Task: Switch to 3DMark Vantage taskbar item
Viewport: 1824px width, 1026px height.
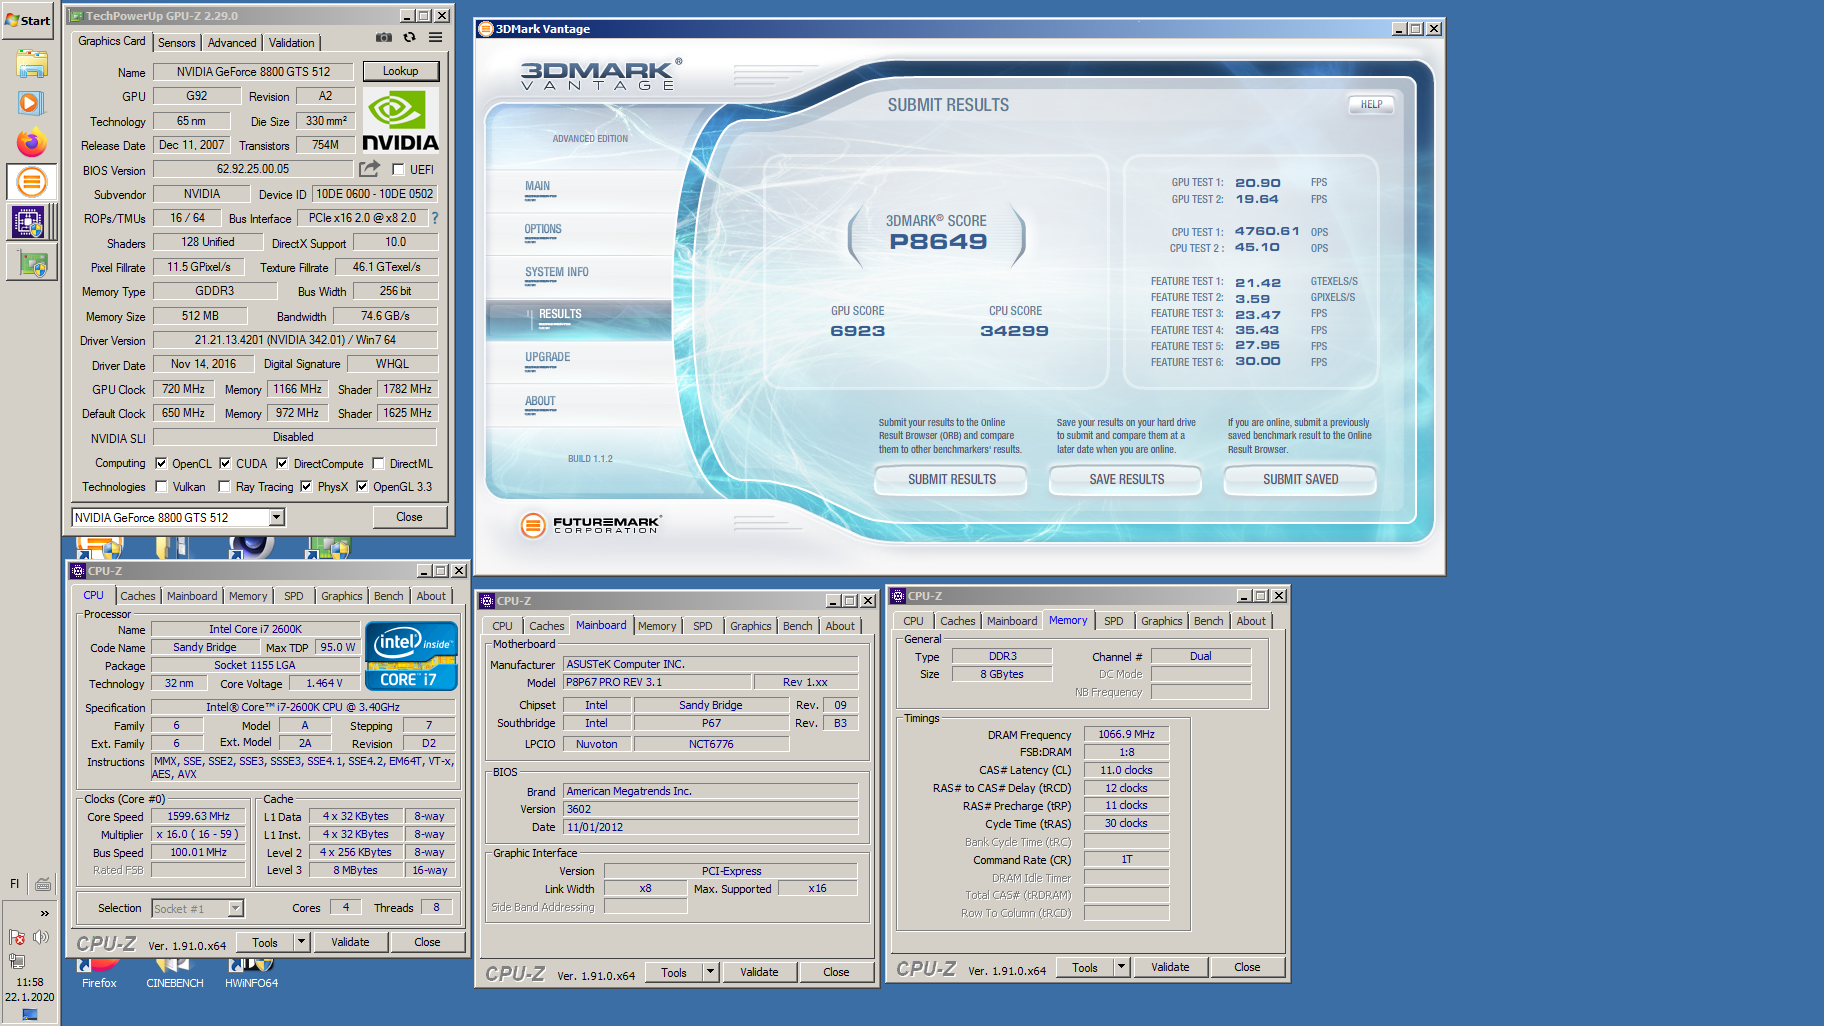Action: (x=31, y=182)
